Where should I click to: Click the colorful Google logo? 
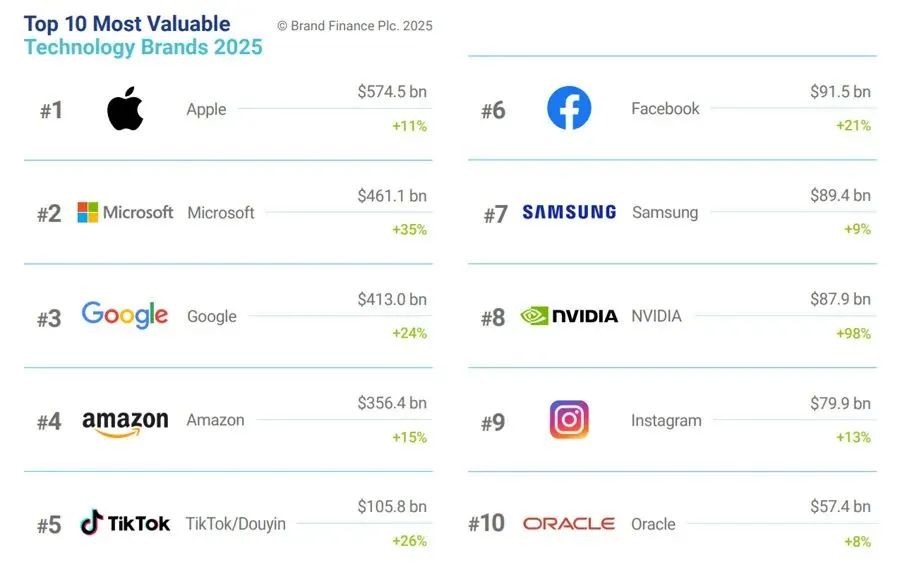(x=125, y=315)
